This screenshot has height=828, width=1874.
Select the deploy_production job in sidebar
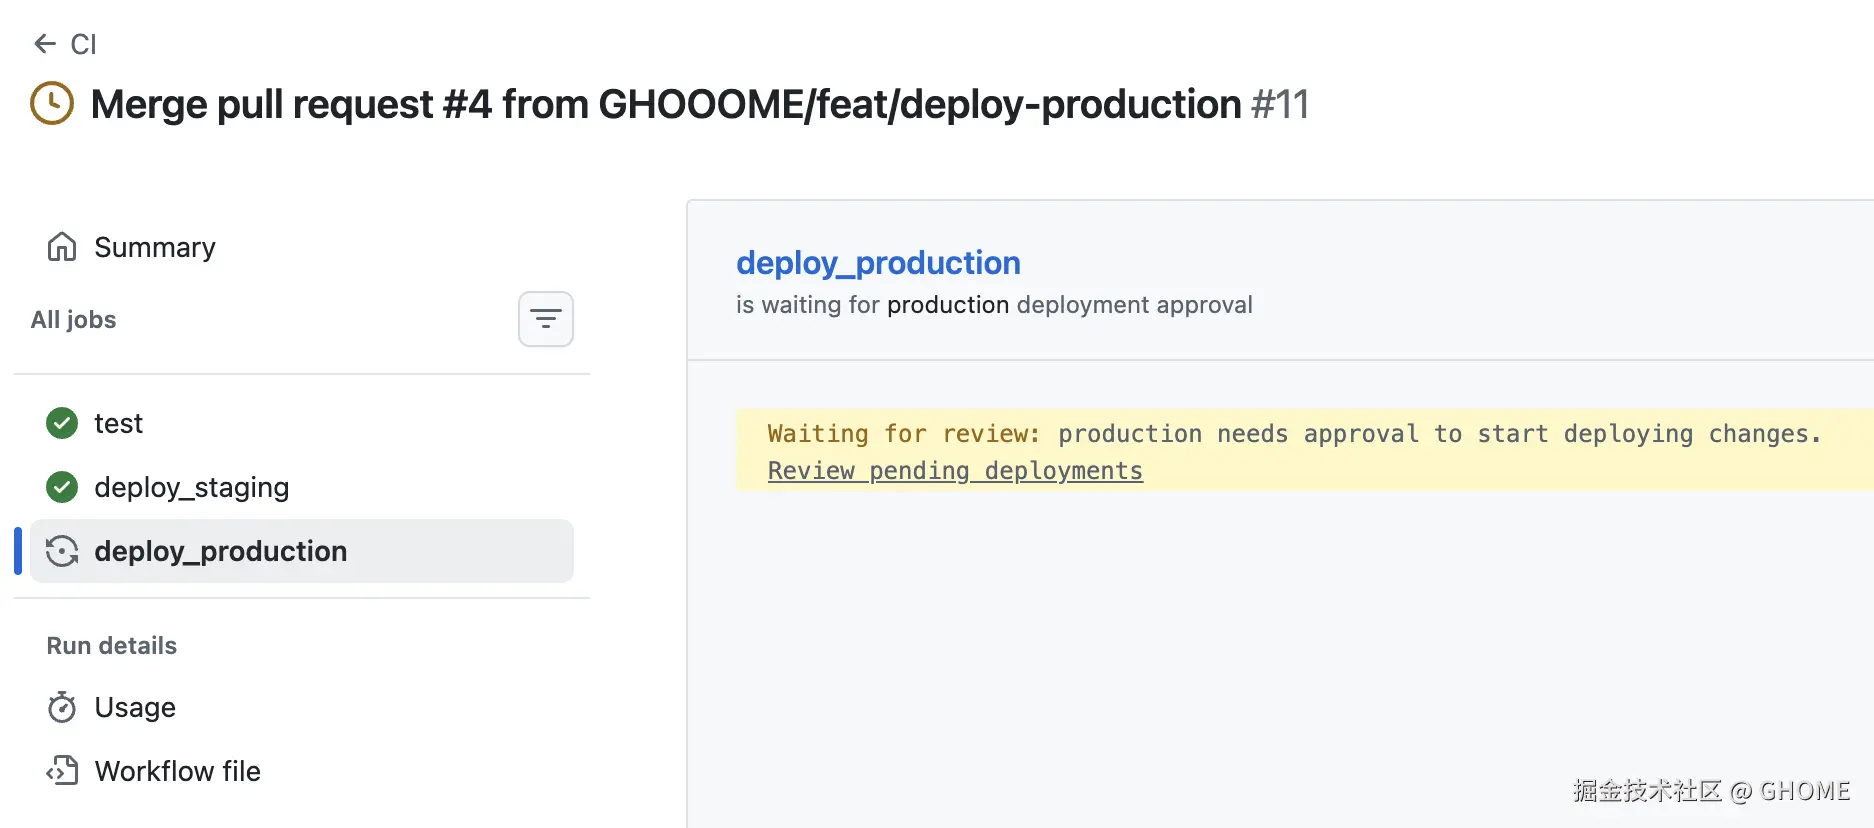click(x=302, y=551)
